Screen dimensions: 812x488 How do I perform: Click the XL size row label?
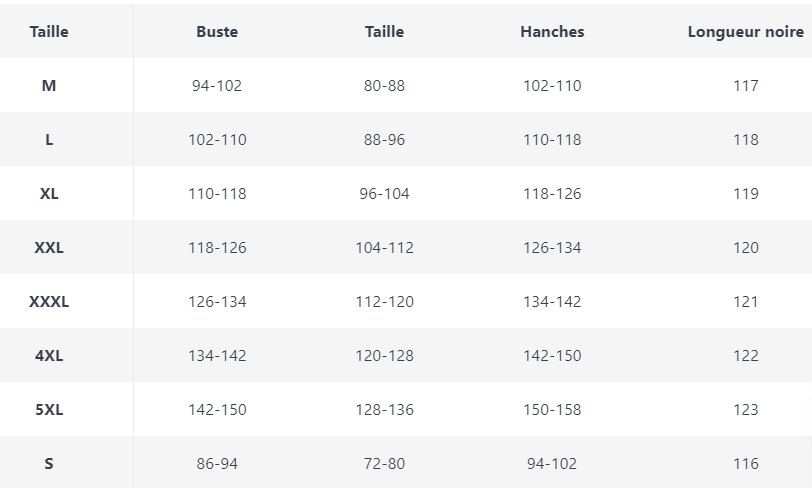49,193
